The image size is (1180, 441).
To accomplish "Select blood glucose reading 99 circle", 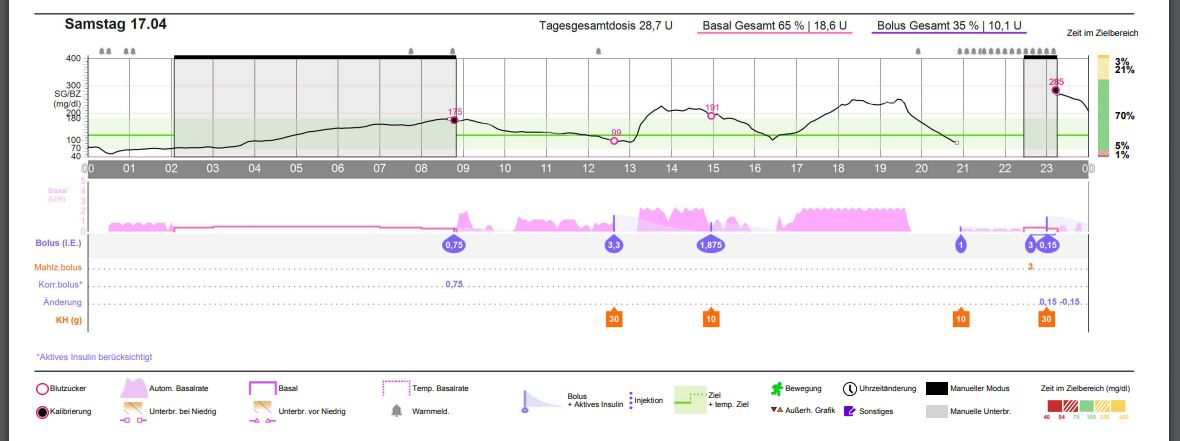I will pyautogui.click(x=615, y=141).
